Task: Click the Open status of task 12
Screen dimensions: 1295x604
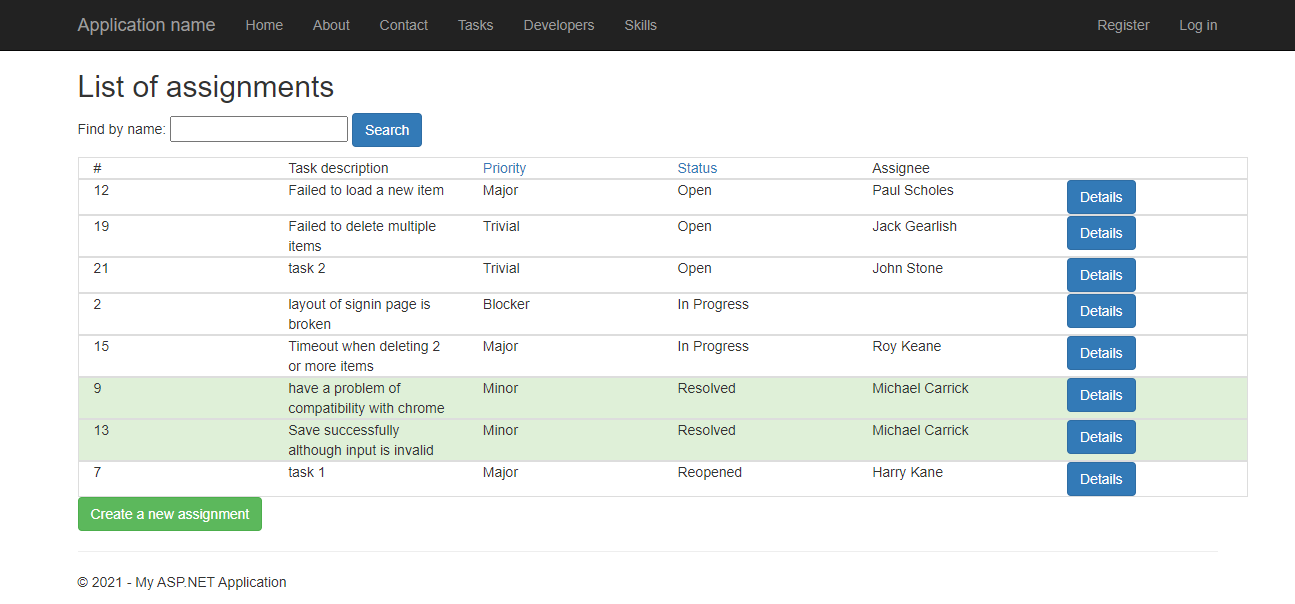Action: 694,190
